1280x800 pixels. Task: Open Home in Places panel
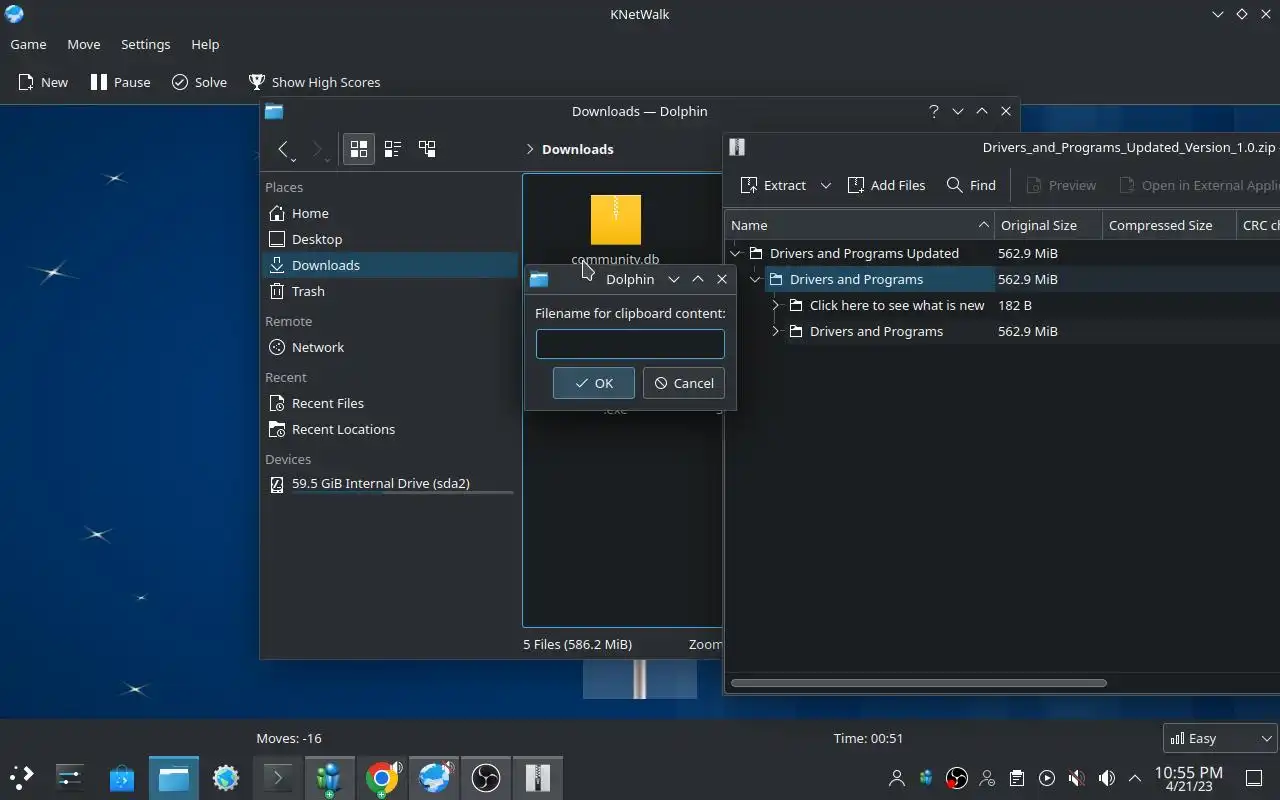(390, 213)
